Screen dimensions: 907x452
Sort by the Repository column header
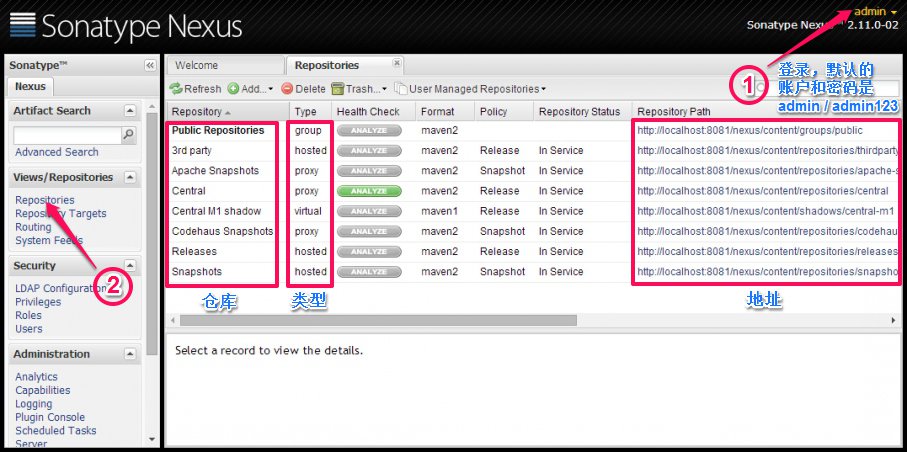[228, 112]
